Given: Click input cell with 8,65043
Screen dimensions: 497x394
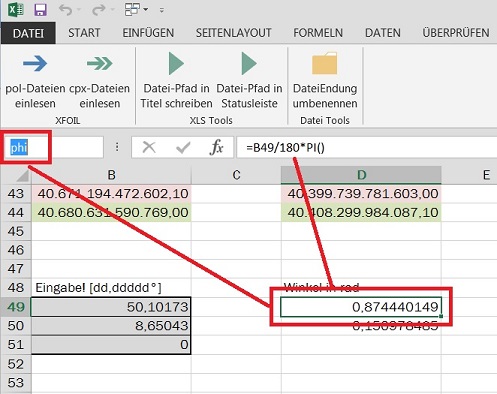Looking at the screenshot, I should 111,325.
